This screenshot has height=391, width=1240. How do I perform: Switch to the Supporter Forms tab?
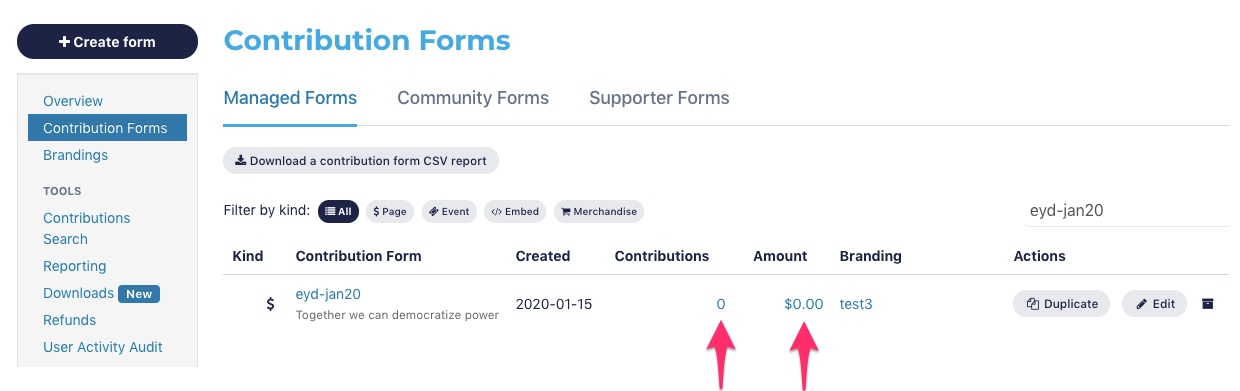659,98
